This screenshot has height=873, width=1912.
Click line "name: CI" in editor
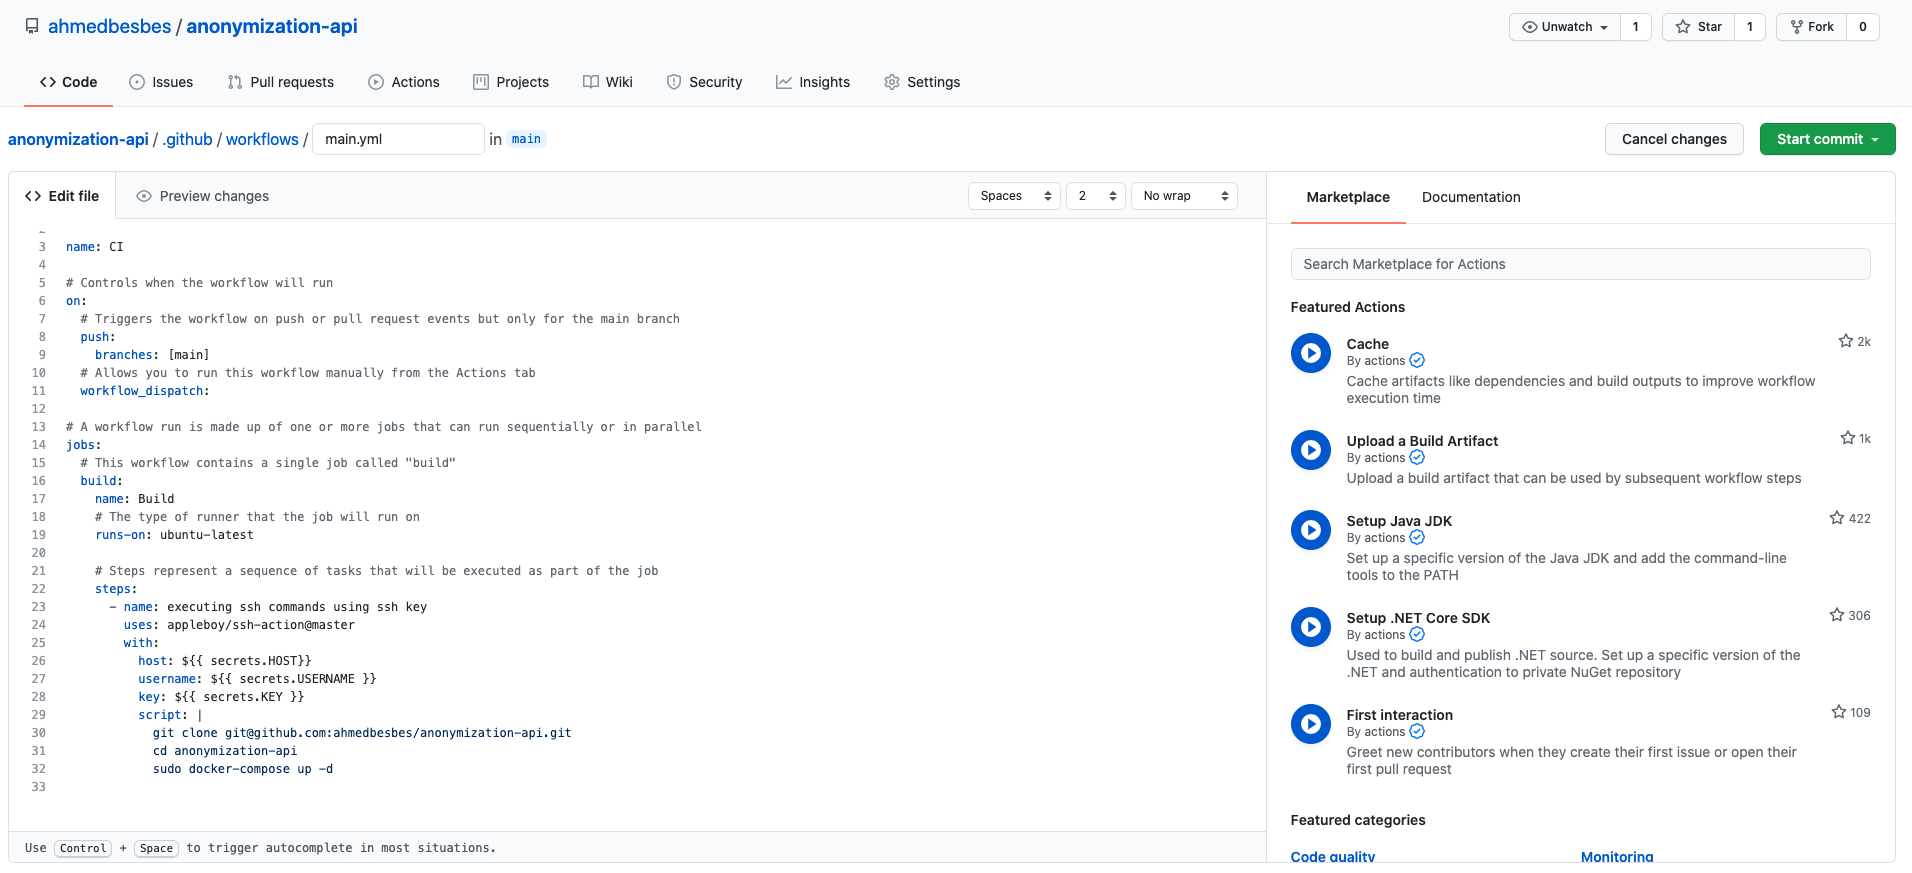[95, 247]
